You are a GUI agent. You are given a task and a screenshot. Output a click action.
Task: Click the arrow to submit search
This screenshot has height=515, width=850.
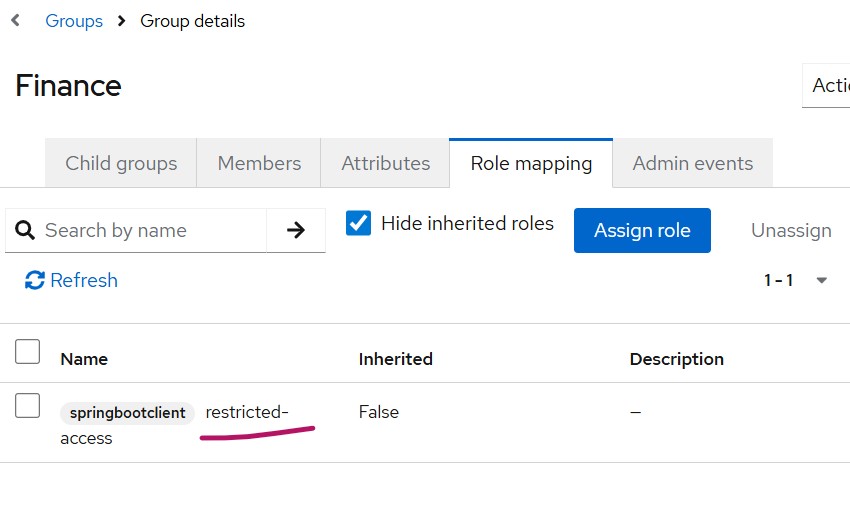point(295,231)
